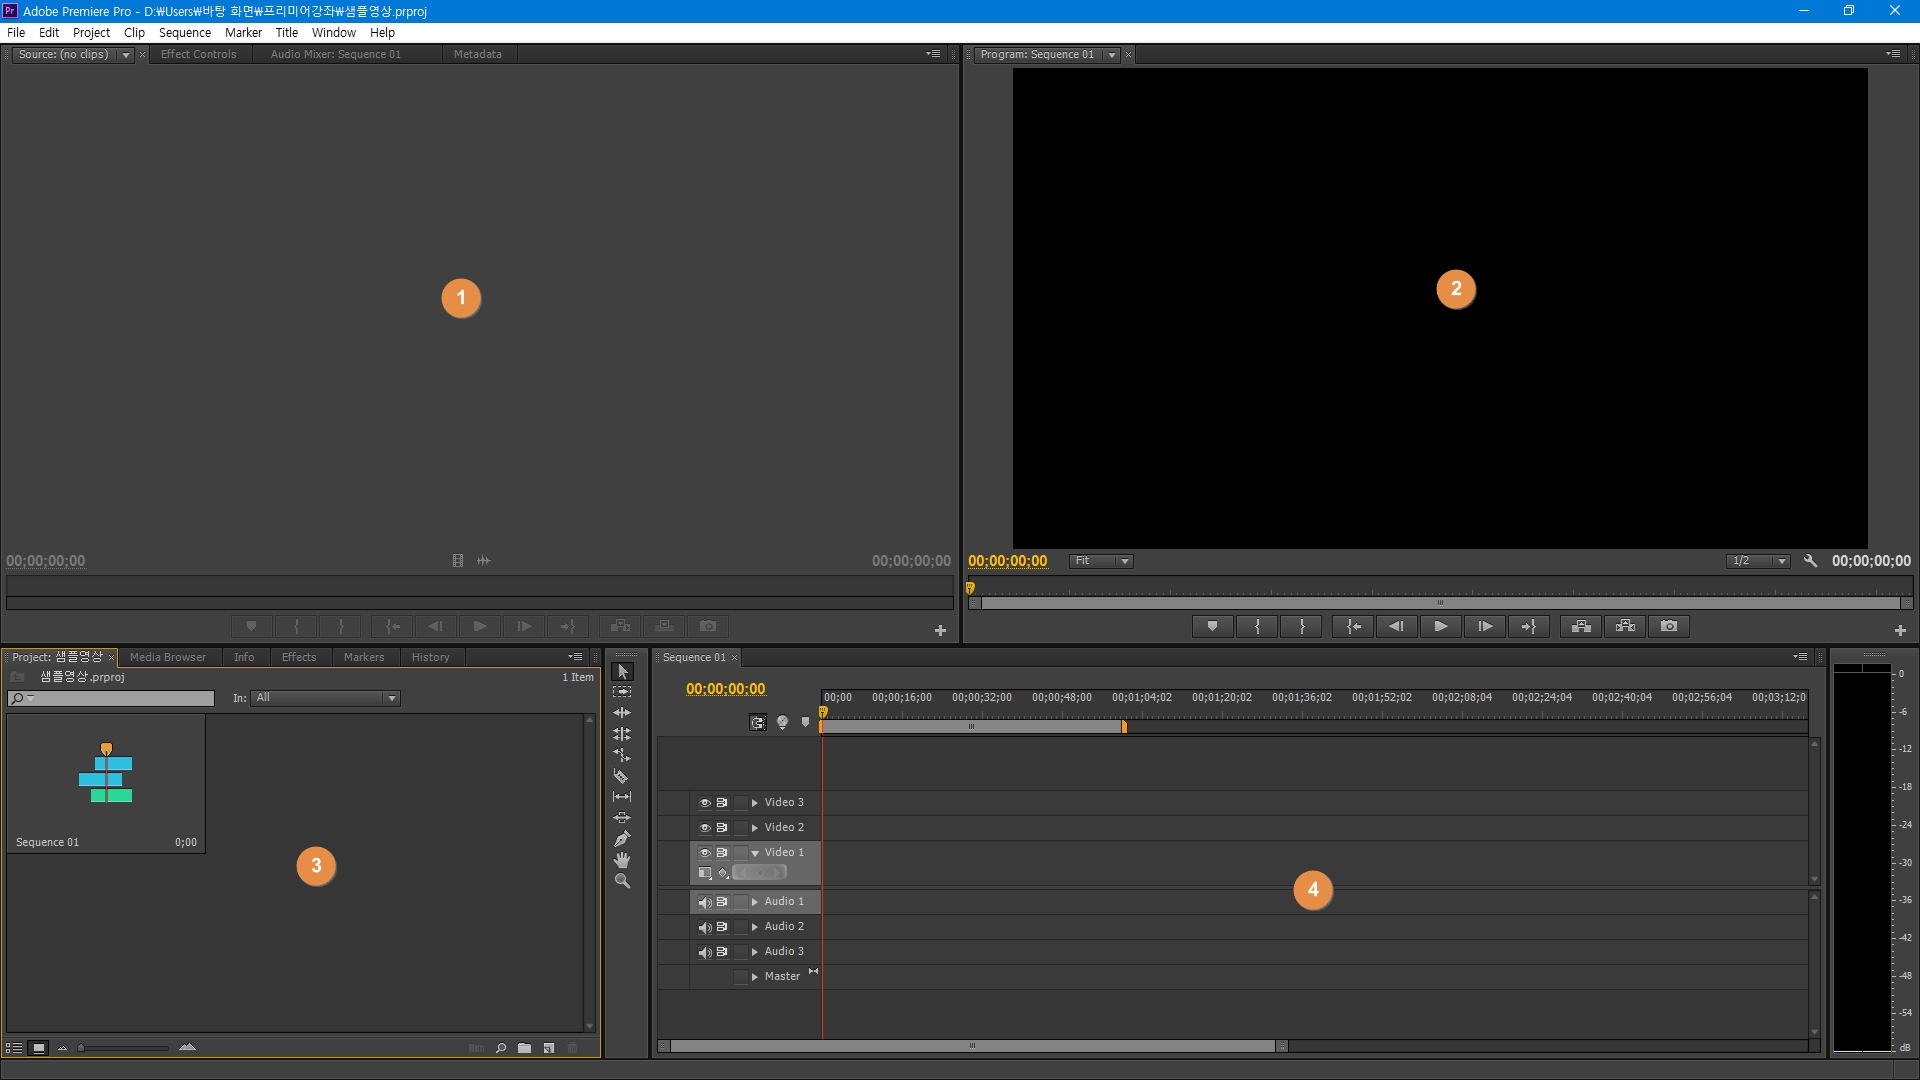Hide Video 3 track with eye icon
The height and width of the screenshot is (1080, 1920).
coord(704,803)
